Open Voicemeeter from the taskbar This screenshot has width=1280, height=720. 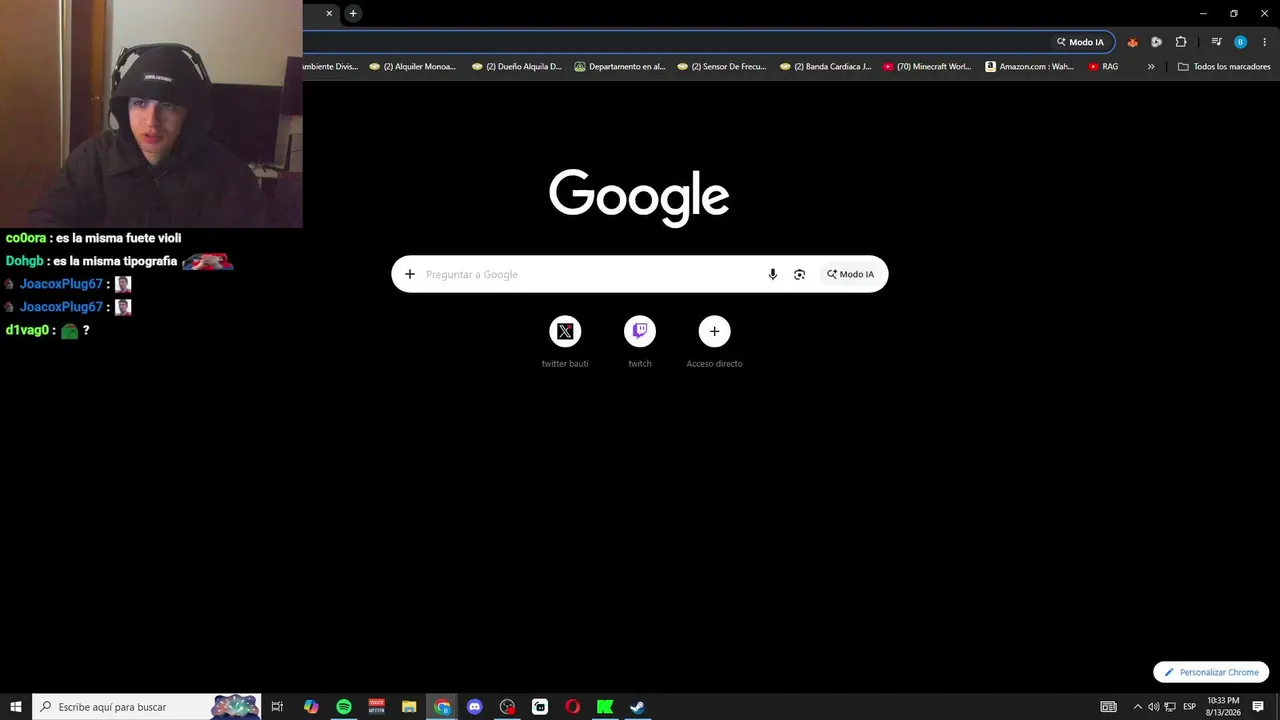coord(377,707)
